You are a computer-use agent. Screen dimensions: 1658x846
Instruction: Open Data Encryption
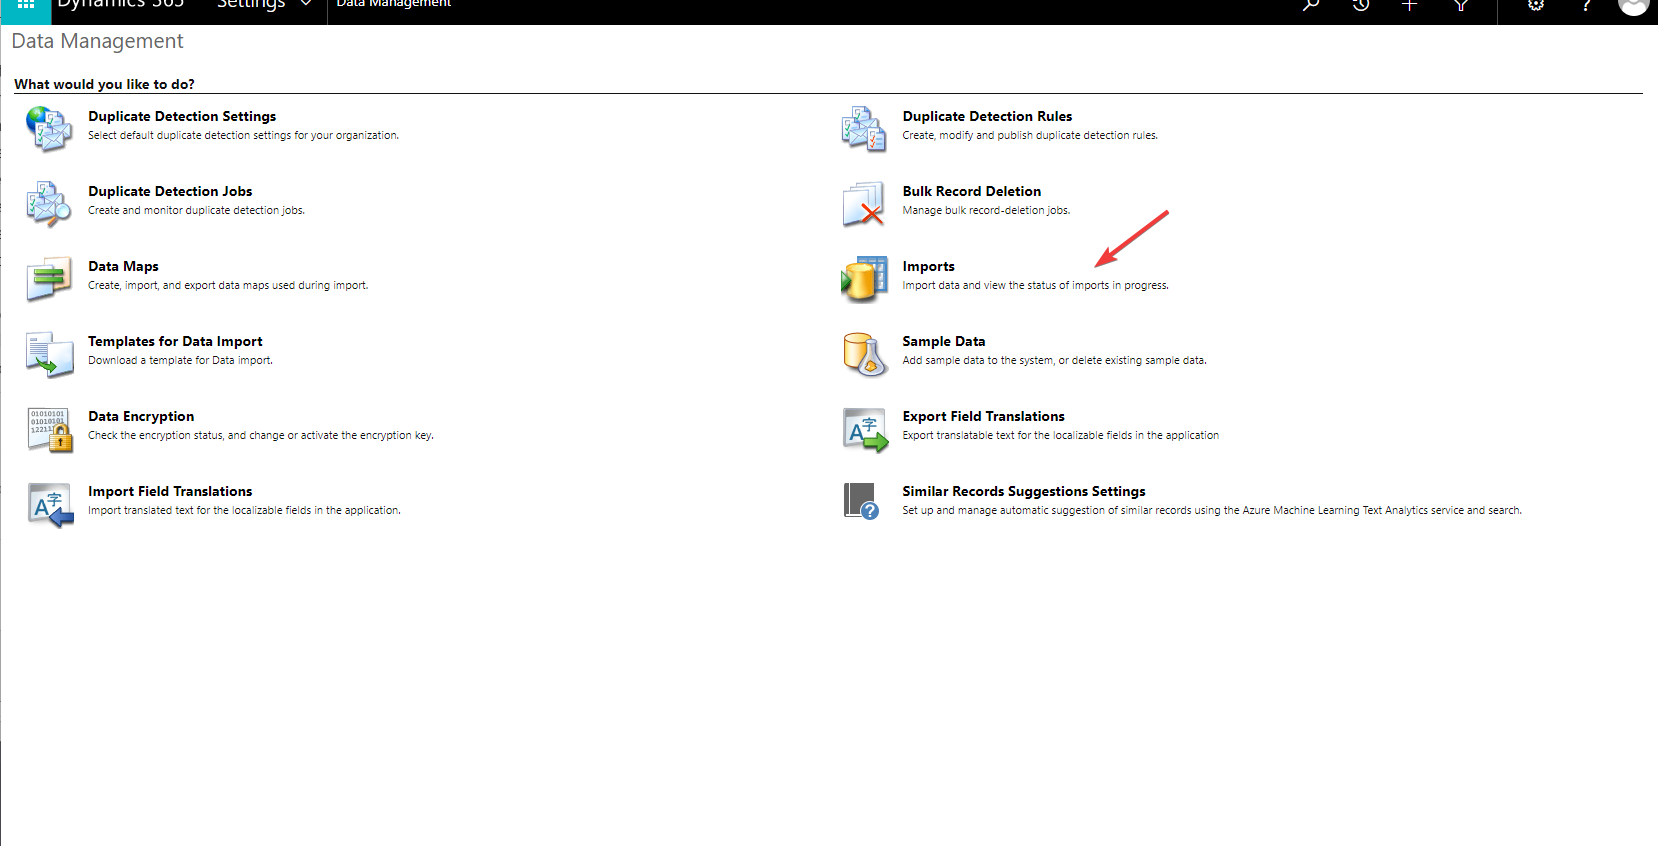tap(141, 416)
